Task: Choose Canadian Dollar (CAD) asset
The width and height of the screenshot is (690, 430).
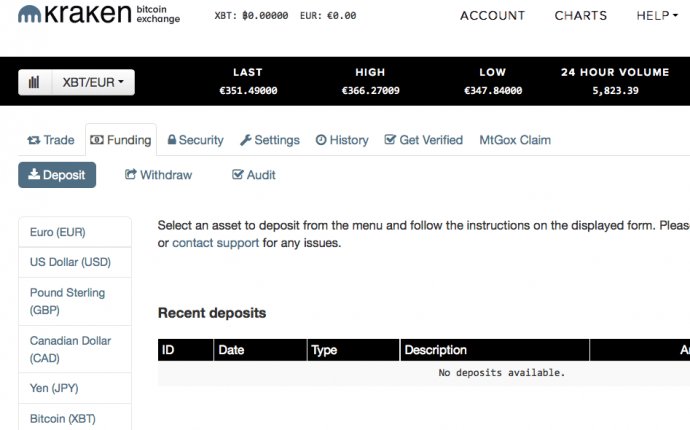Action: click(75, 349)
